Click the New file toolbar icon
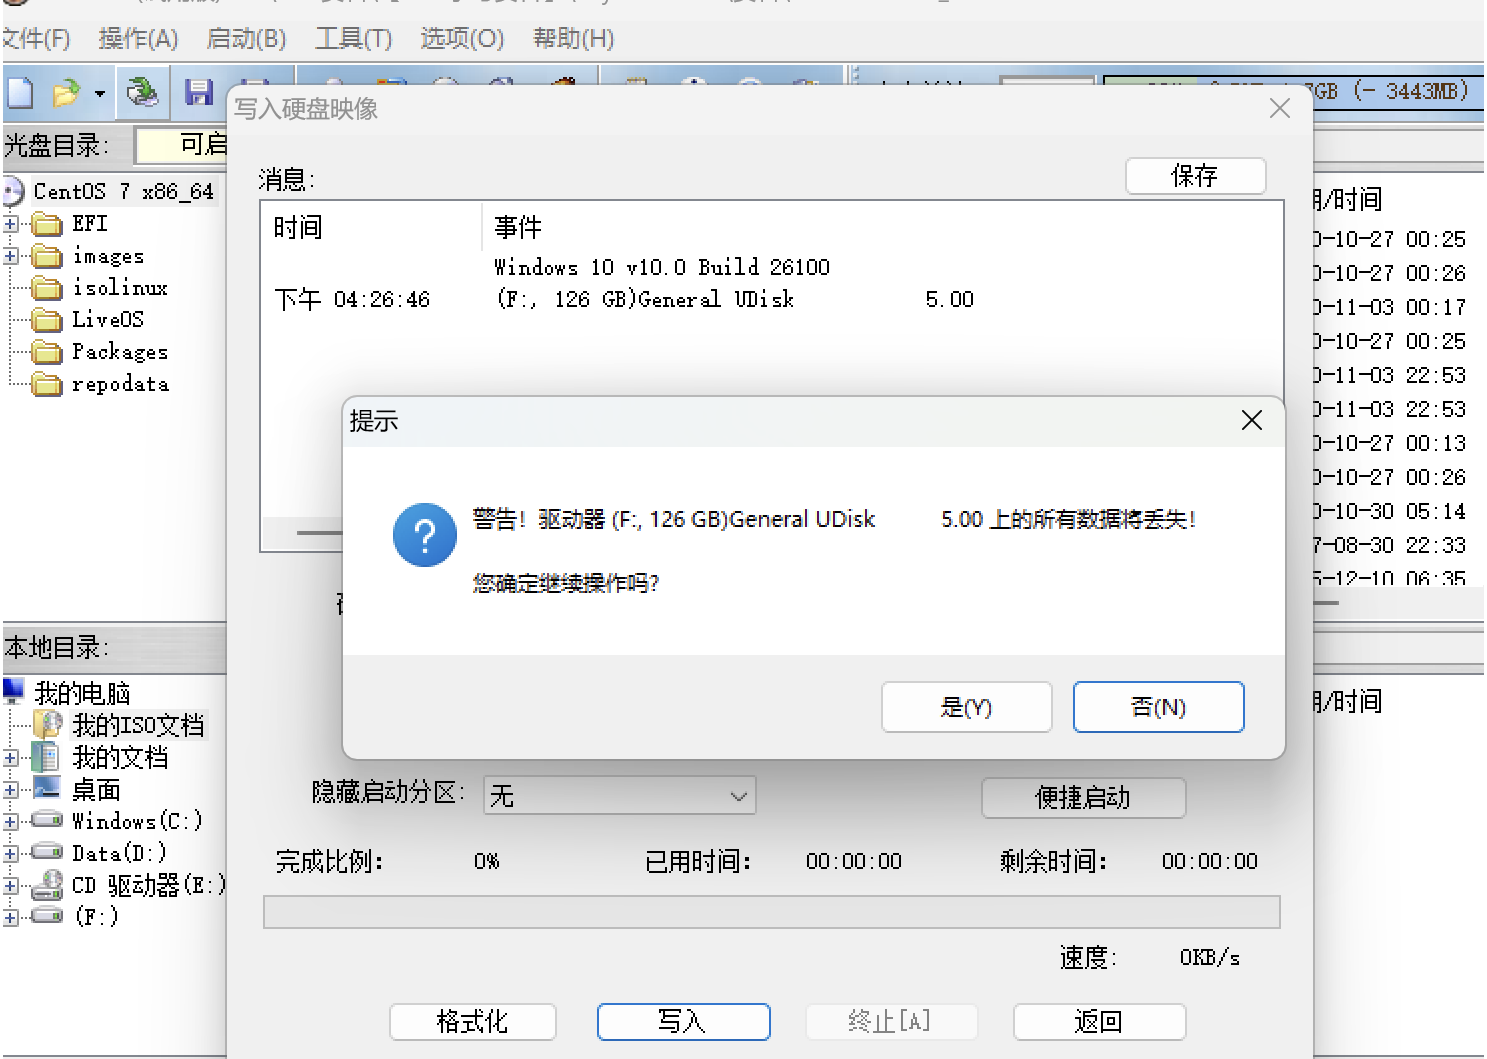1487x1059 pixels. [x=20, y=93]
